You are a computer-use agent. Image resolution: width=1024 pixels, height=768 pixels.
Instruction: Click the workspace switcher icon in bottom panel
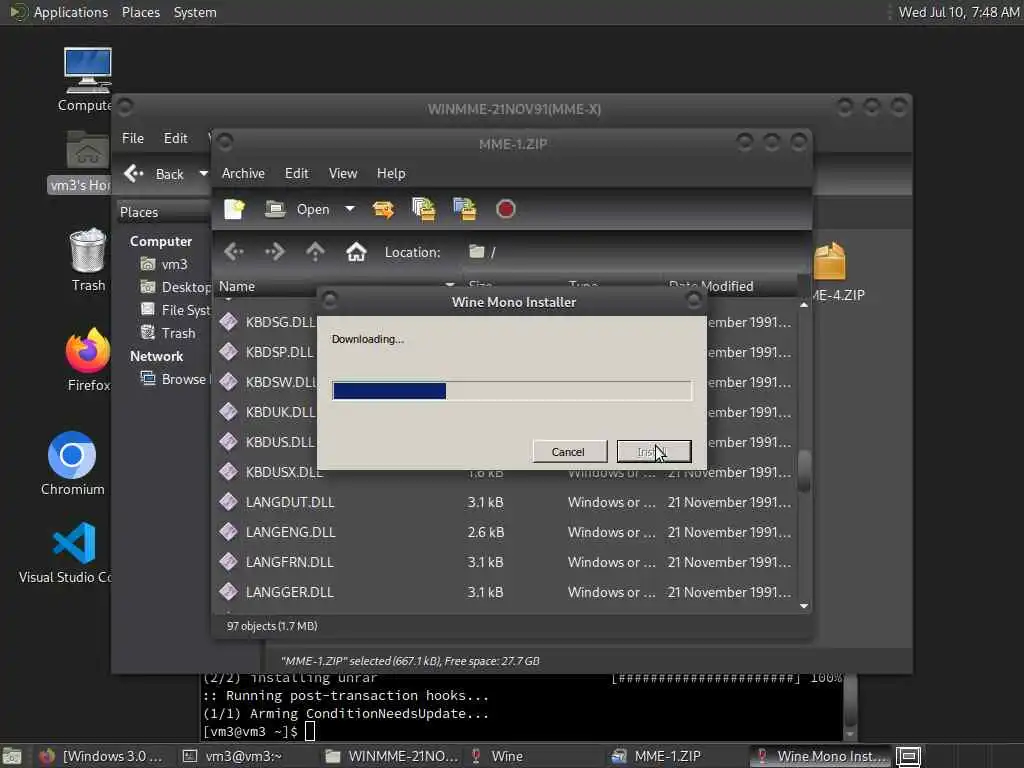point(908,756)
